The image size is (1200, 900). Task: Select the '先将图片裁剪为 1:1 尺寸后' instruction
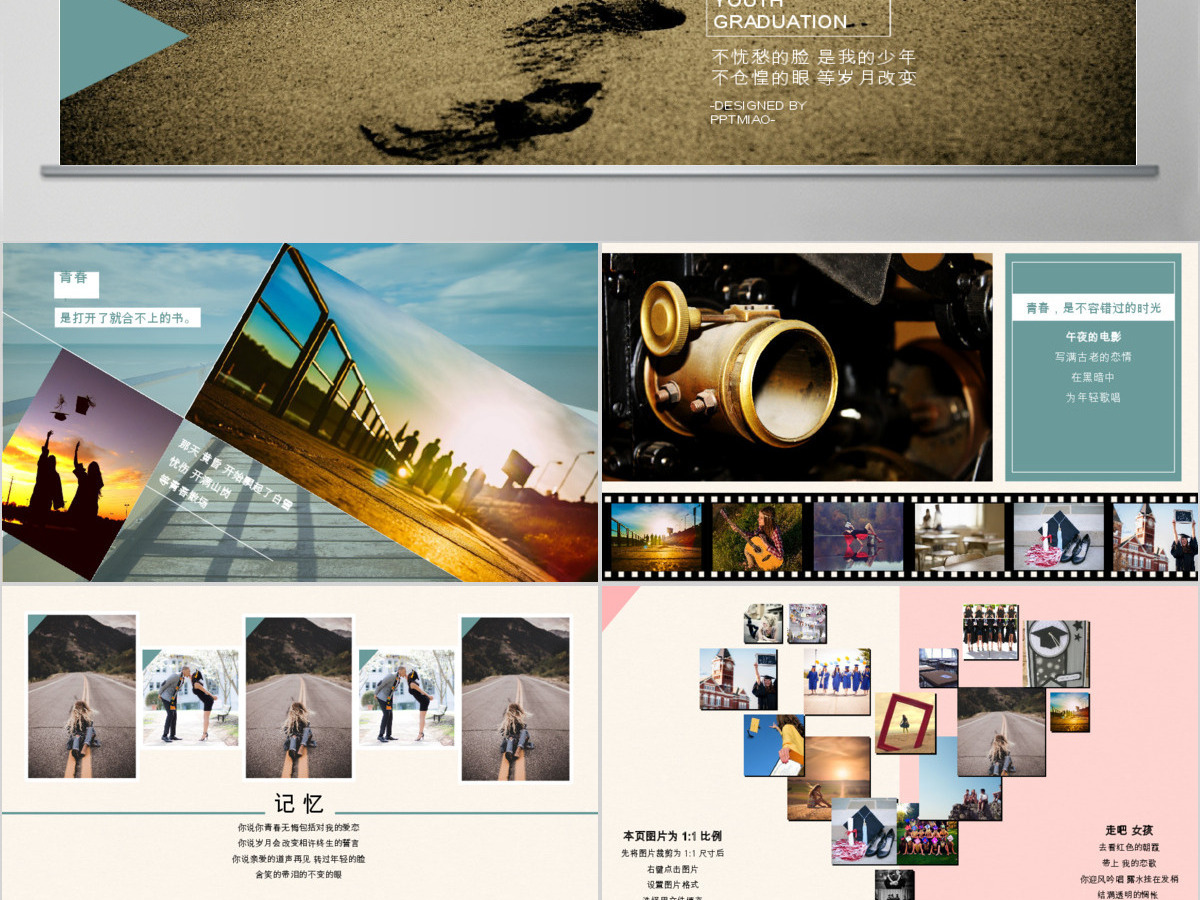point(672,853)
